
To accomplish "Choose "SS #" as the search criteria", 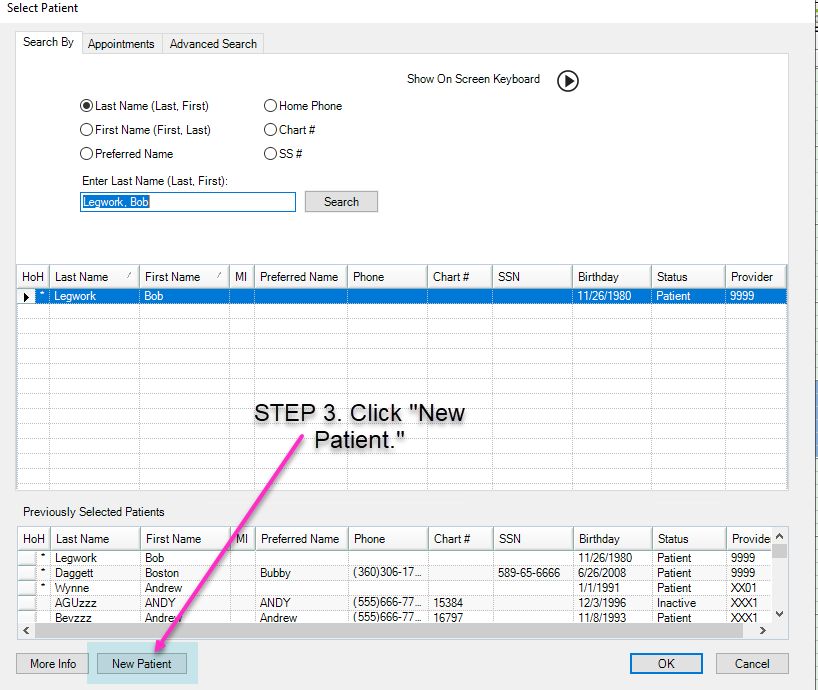I will coord(270,153).
